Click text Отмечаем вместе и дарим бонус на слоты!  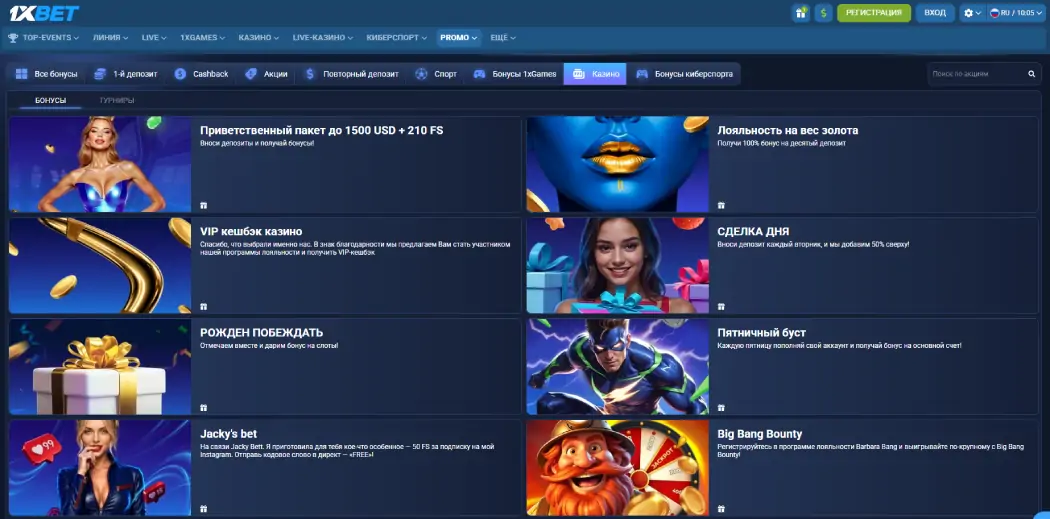click(269, 346)
